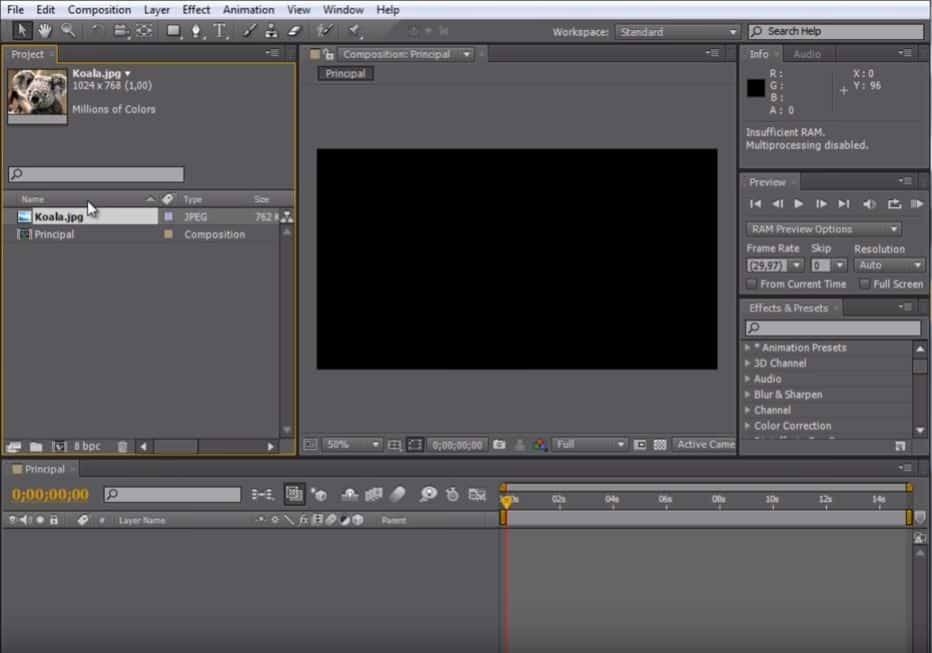Create a new folder in Project panel
Viewport: 932px width, 653px height.
[36, 446]
